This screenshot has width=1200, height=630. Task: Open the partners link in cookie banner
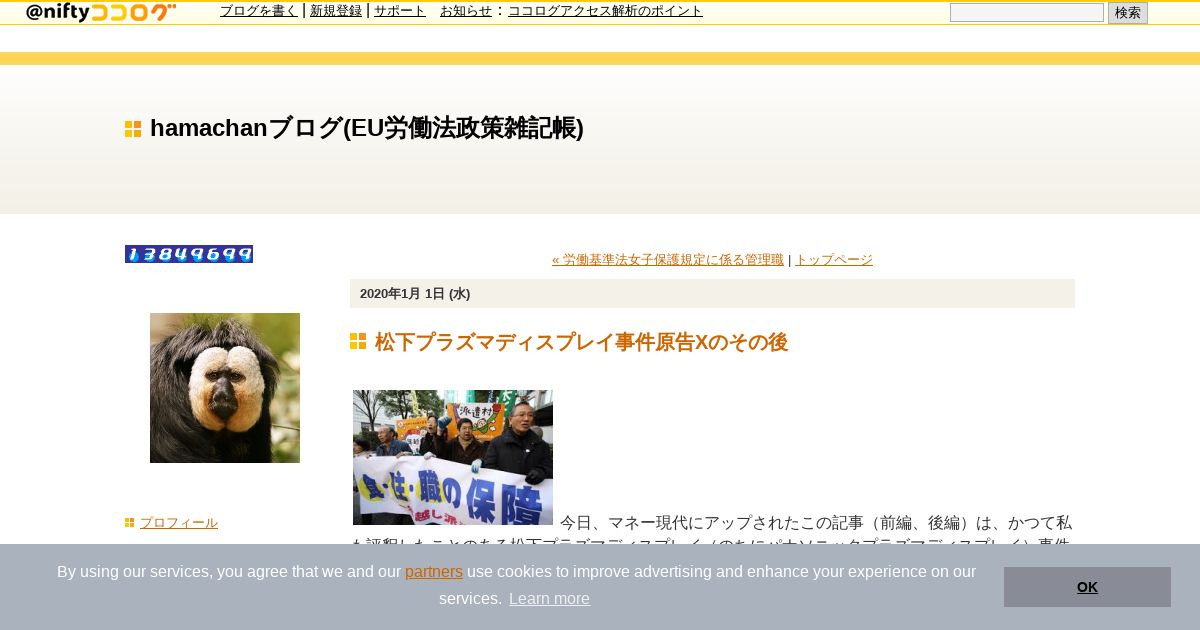[434, 572]
